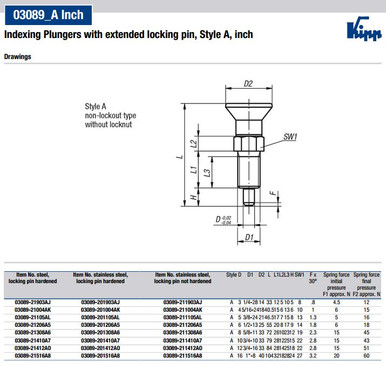Select item number 03089-211004AK
The width and height of the screenshot is (386, 367).
183,310
